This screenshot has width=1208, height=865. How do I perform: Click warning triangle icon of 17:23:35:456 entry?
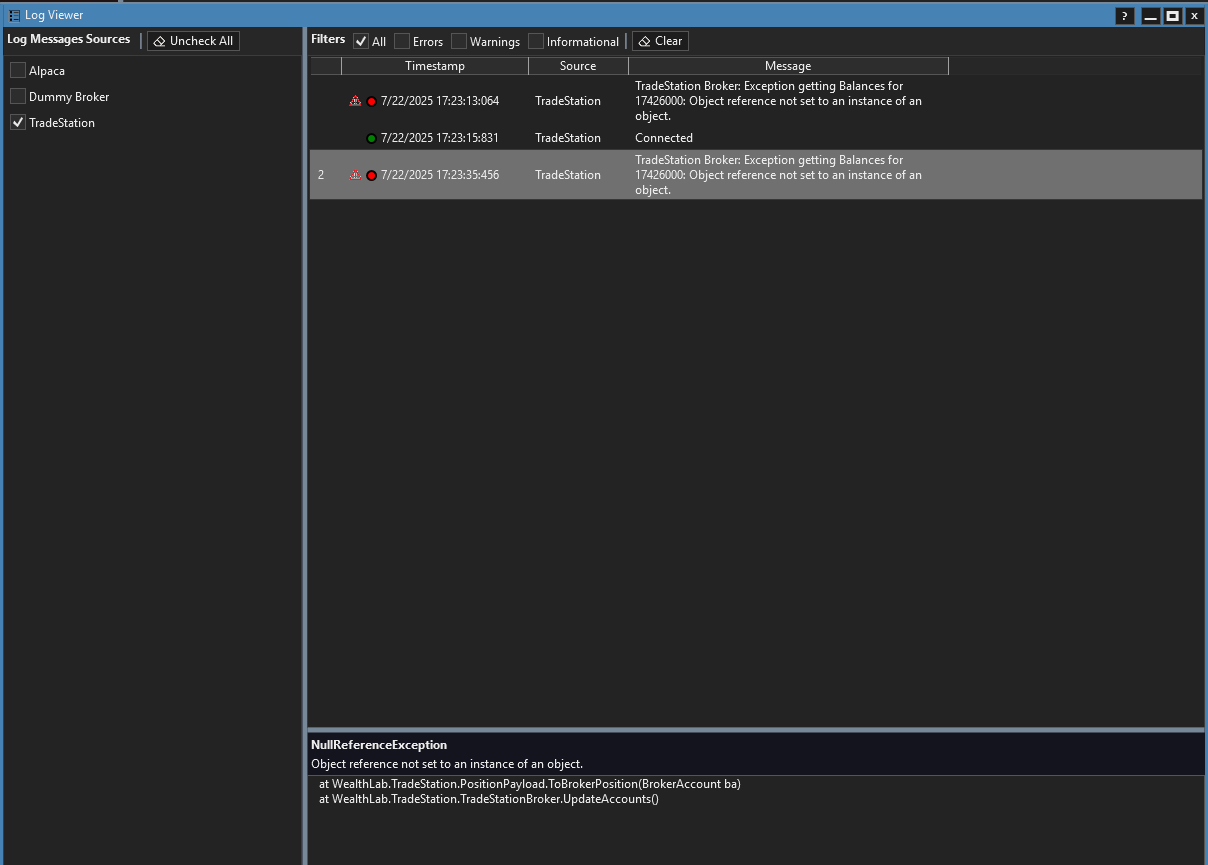click(x=355, y=175)
